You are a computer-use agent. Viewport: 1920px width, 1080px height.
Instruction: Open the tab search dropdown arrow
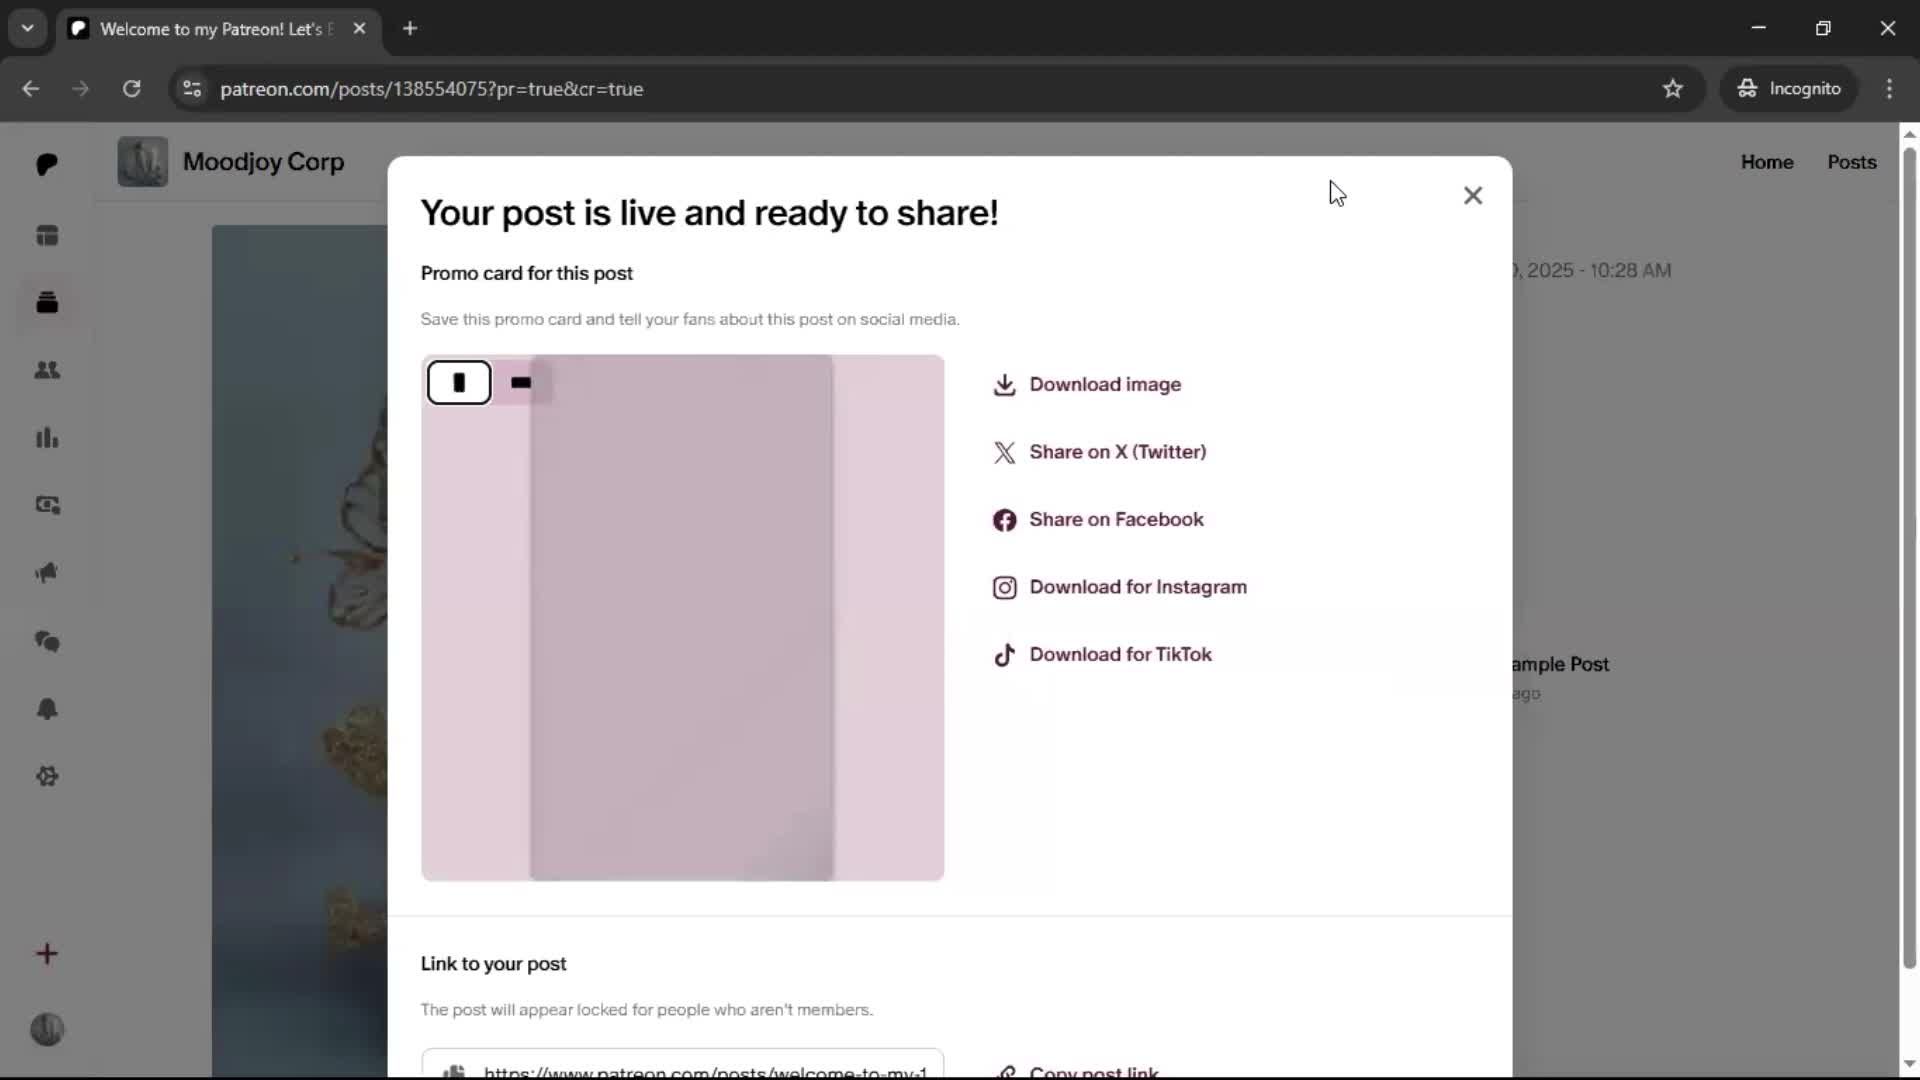coord(28,28)
